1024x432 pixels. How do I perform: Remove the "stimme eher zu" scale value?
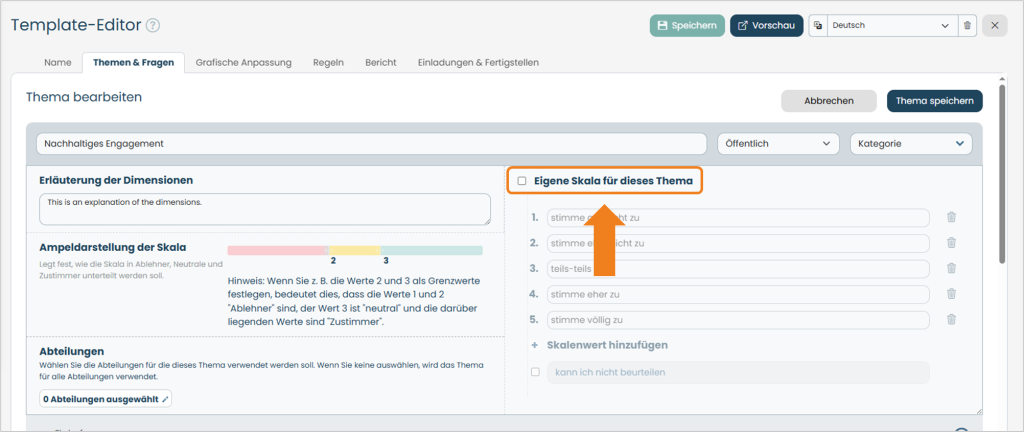point(952,294)
